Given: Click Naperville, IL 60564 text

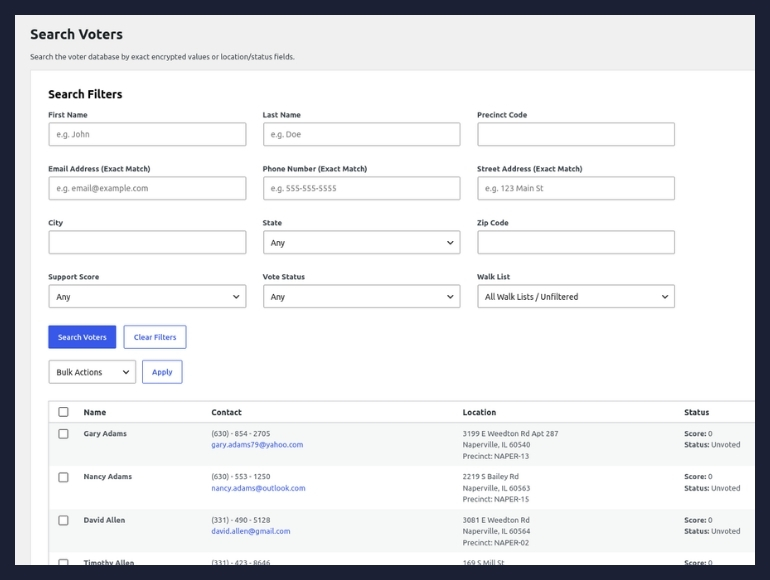Looking at the screenshot, I should (x=496, y=531).
